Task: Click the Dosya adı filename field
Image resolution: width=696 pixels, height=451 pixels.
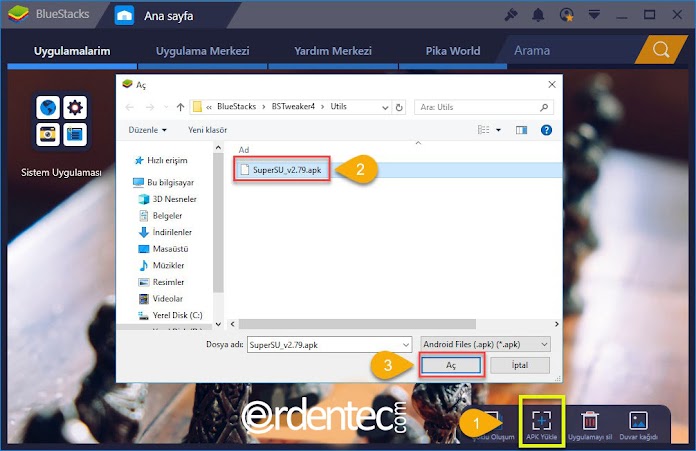Action: click(x=328, y=344)
